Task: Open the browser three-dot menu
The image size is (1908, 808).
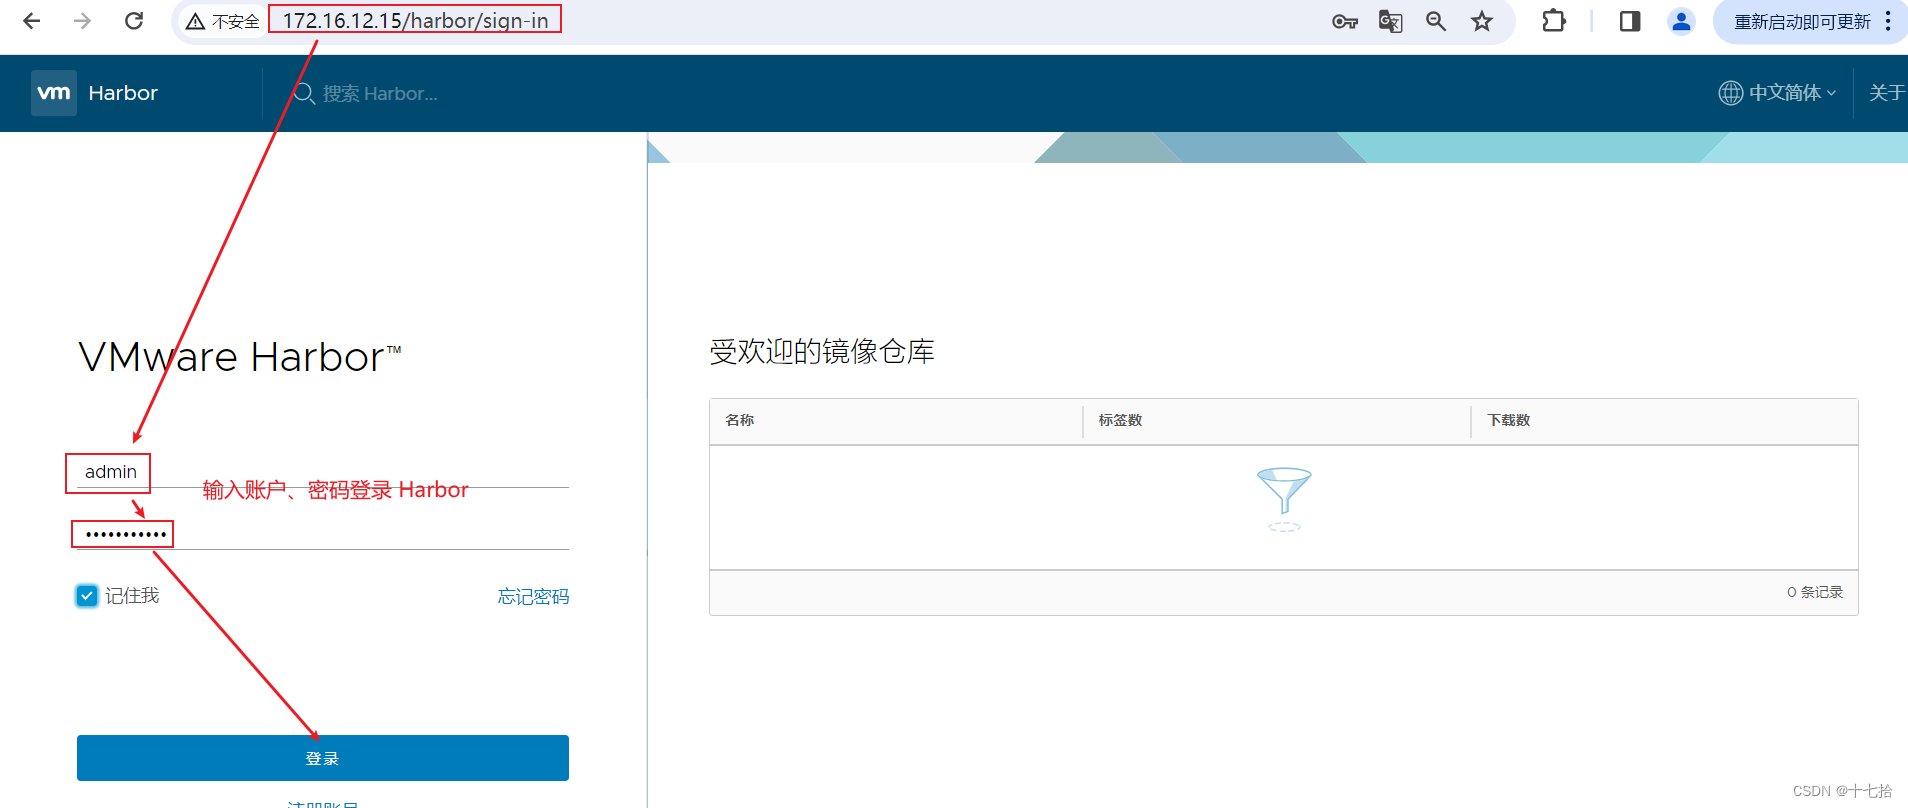Action: [1888, 21]
